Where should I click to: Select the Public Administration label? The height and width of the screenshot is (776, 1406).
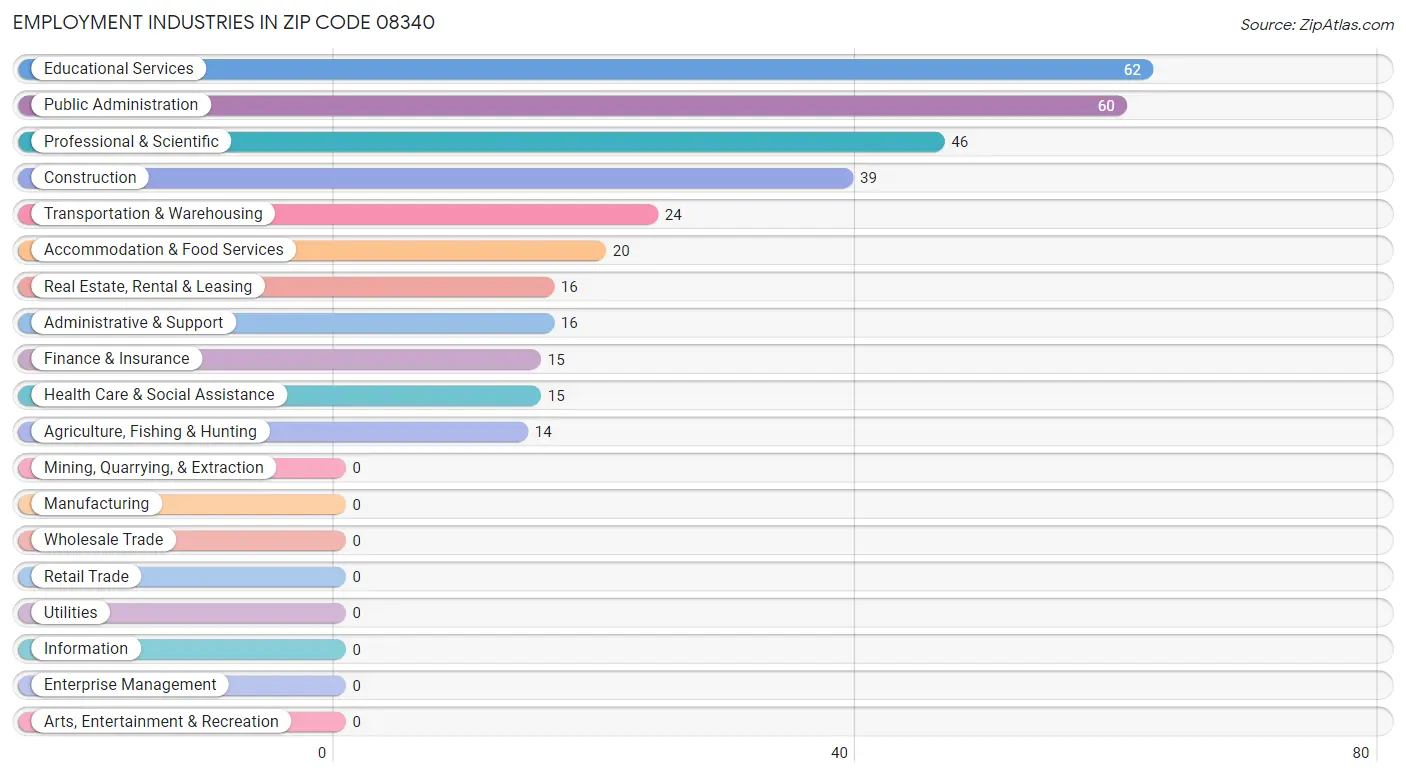tap(121, 105)
